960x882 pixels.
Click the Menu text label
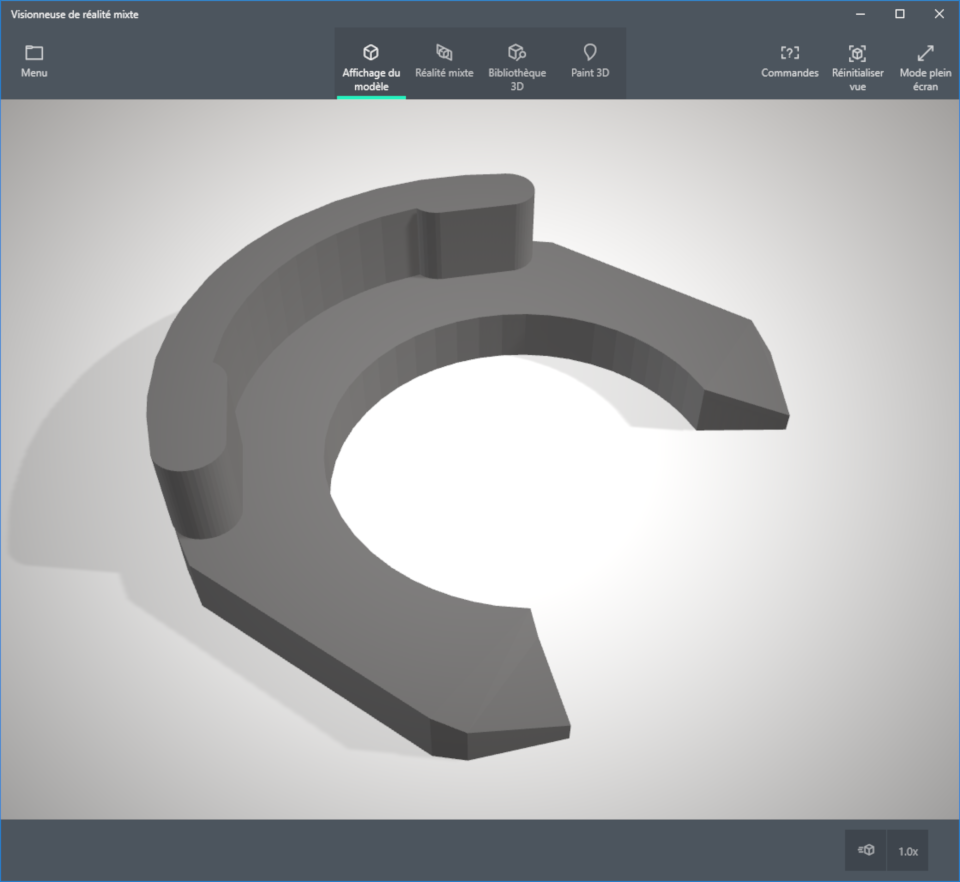pyautogui.click(x=34, y=73)
